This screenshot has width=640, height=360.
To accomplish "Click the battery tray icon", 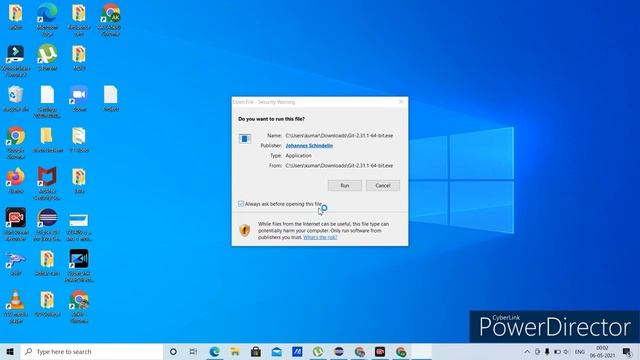I will pyautogui.click(x=557, y=351).
